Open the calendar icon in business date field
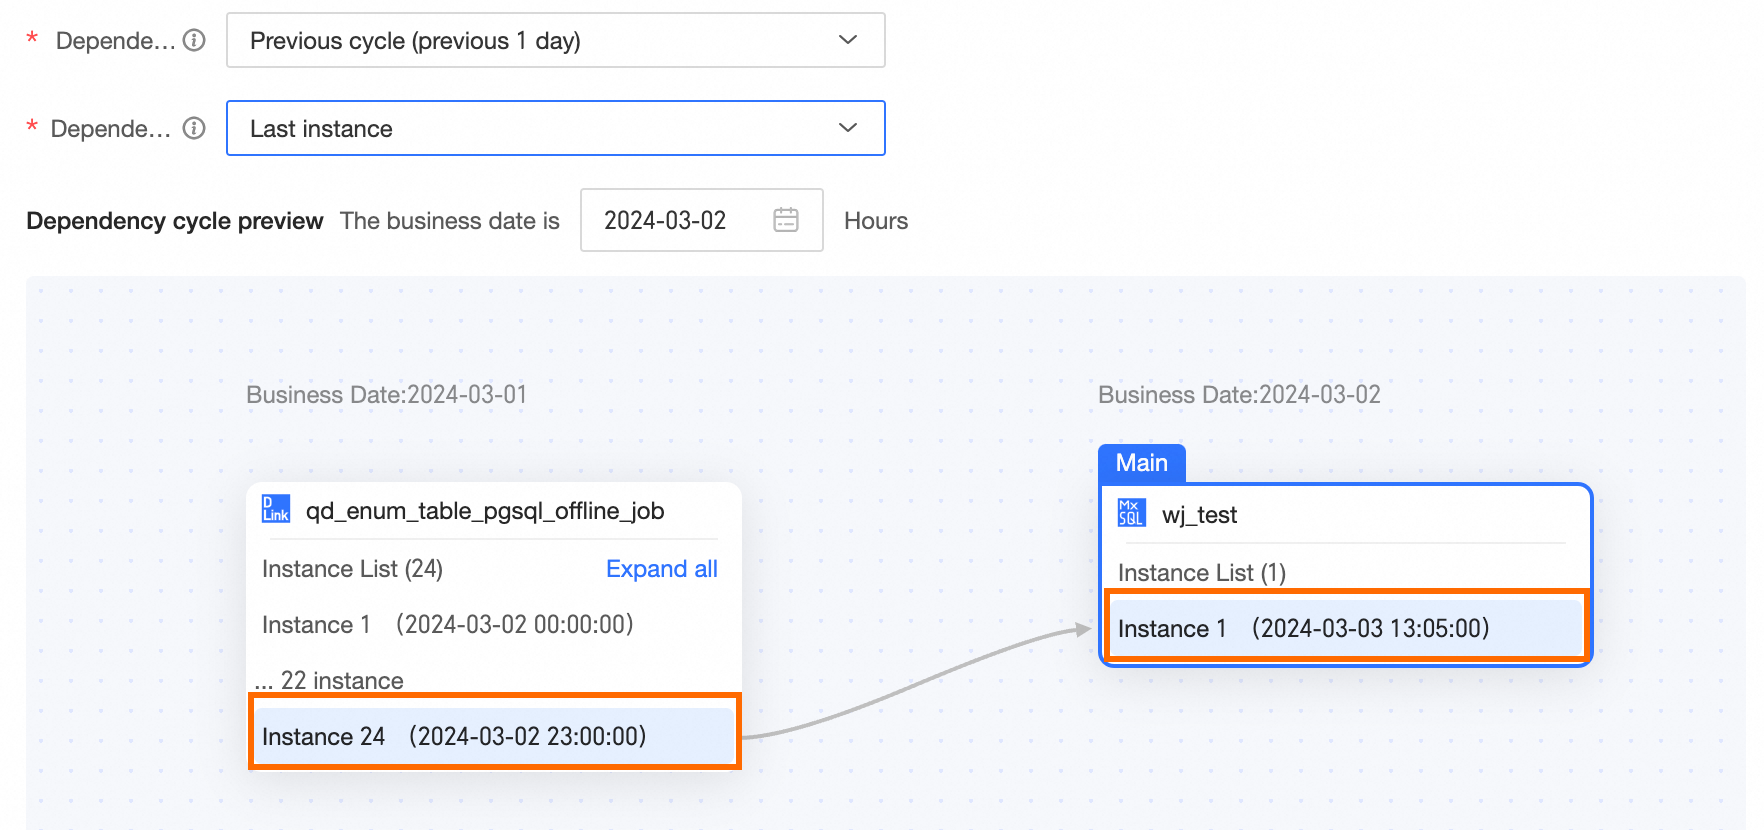The height and width of the screenshot is (830, 1764). pyautogui.click(x=786, y=220)
